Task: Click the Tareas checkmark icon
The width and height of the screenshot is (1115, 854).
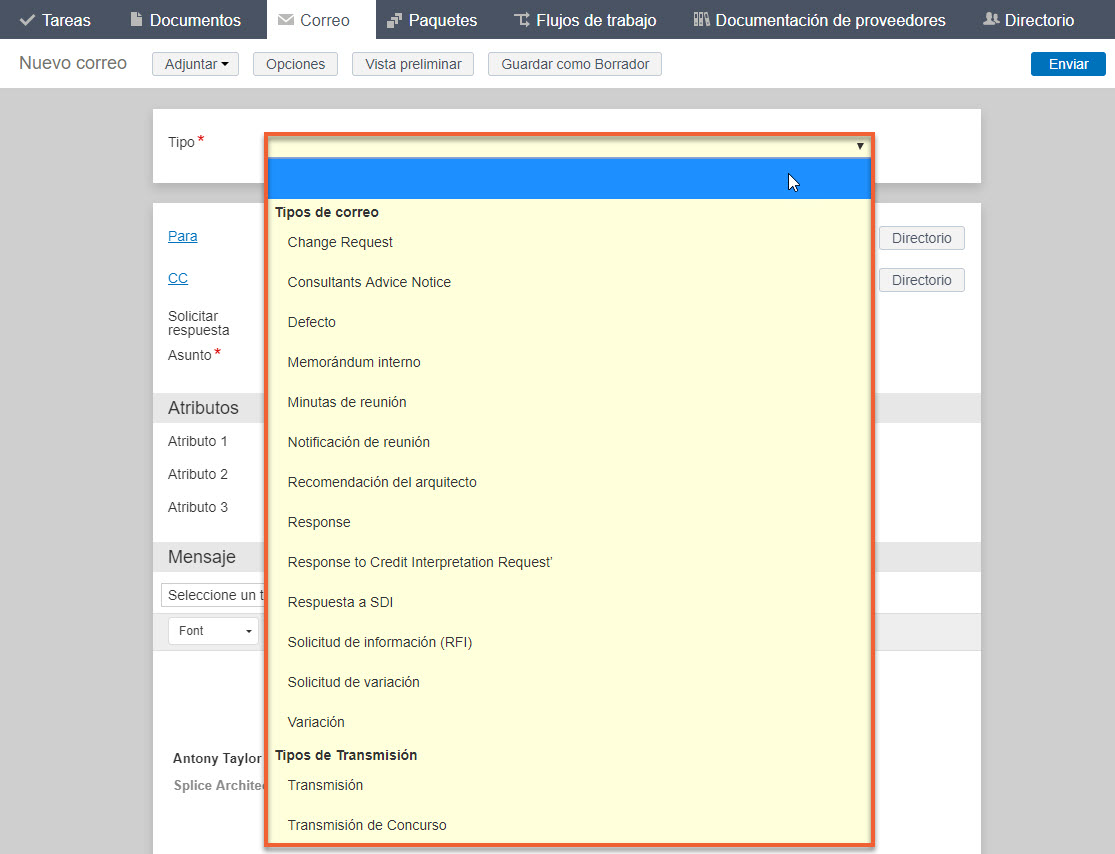Action: click(27, 20)
